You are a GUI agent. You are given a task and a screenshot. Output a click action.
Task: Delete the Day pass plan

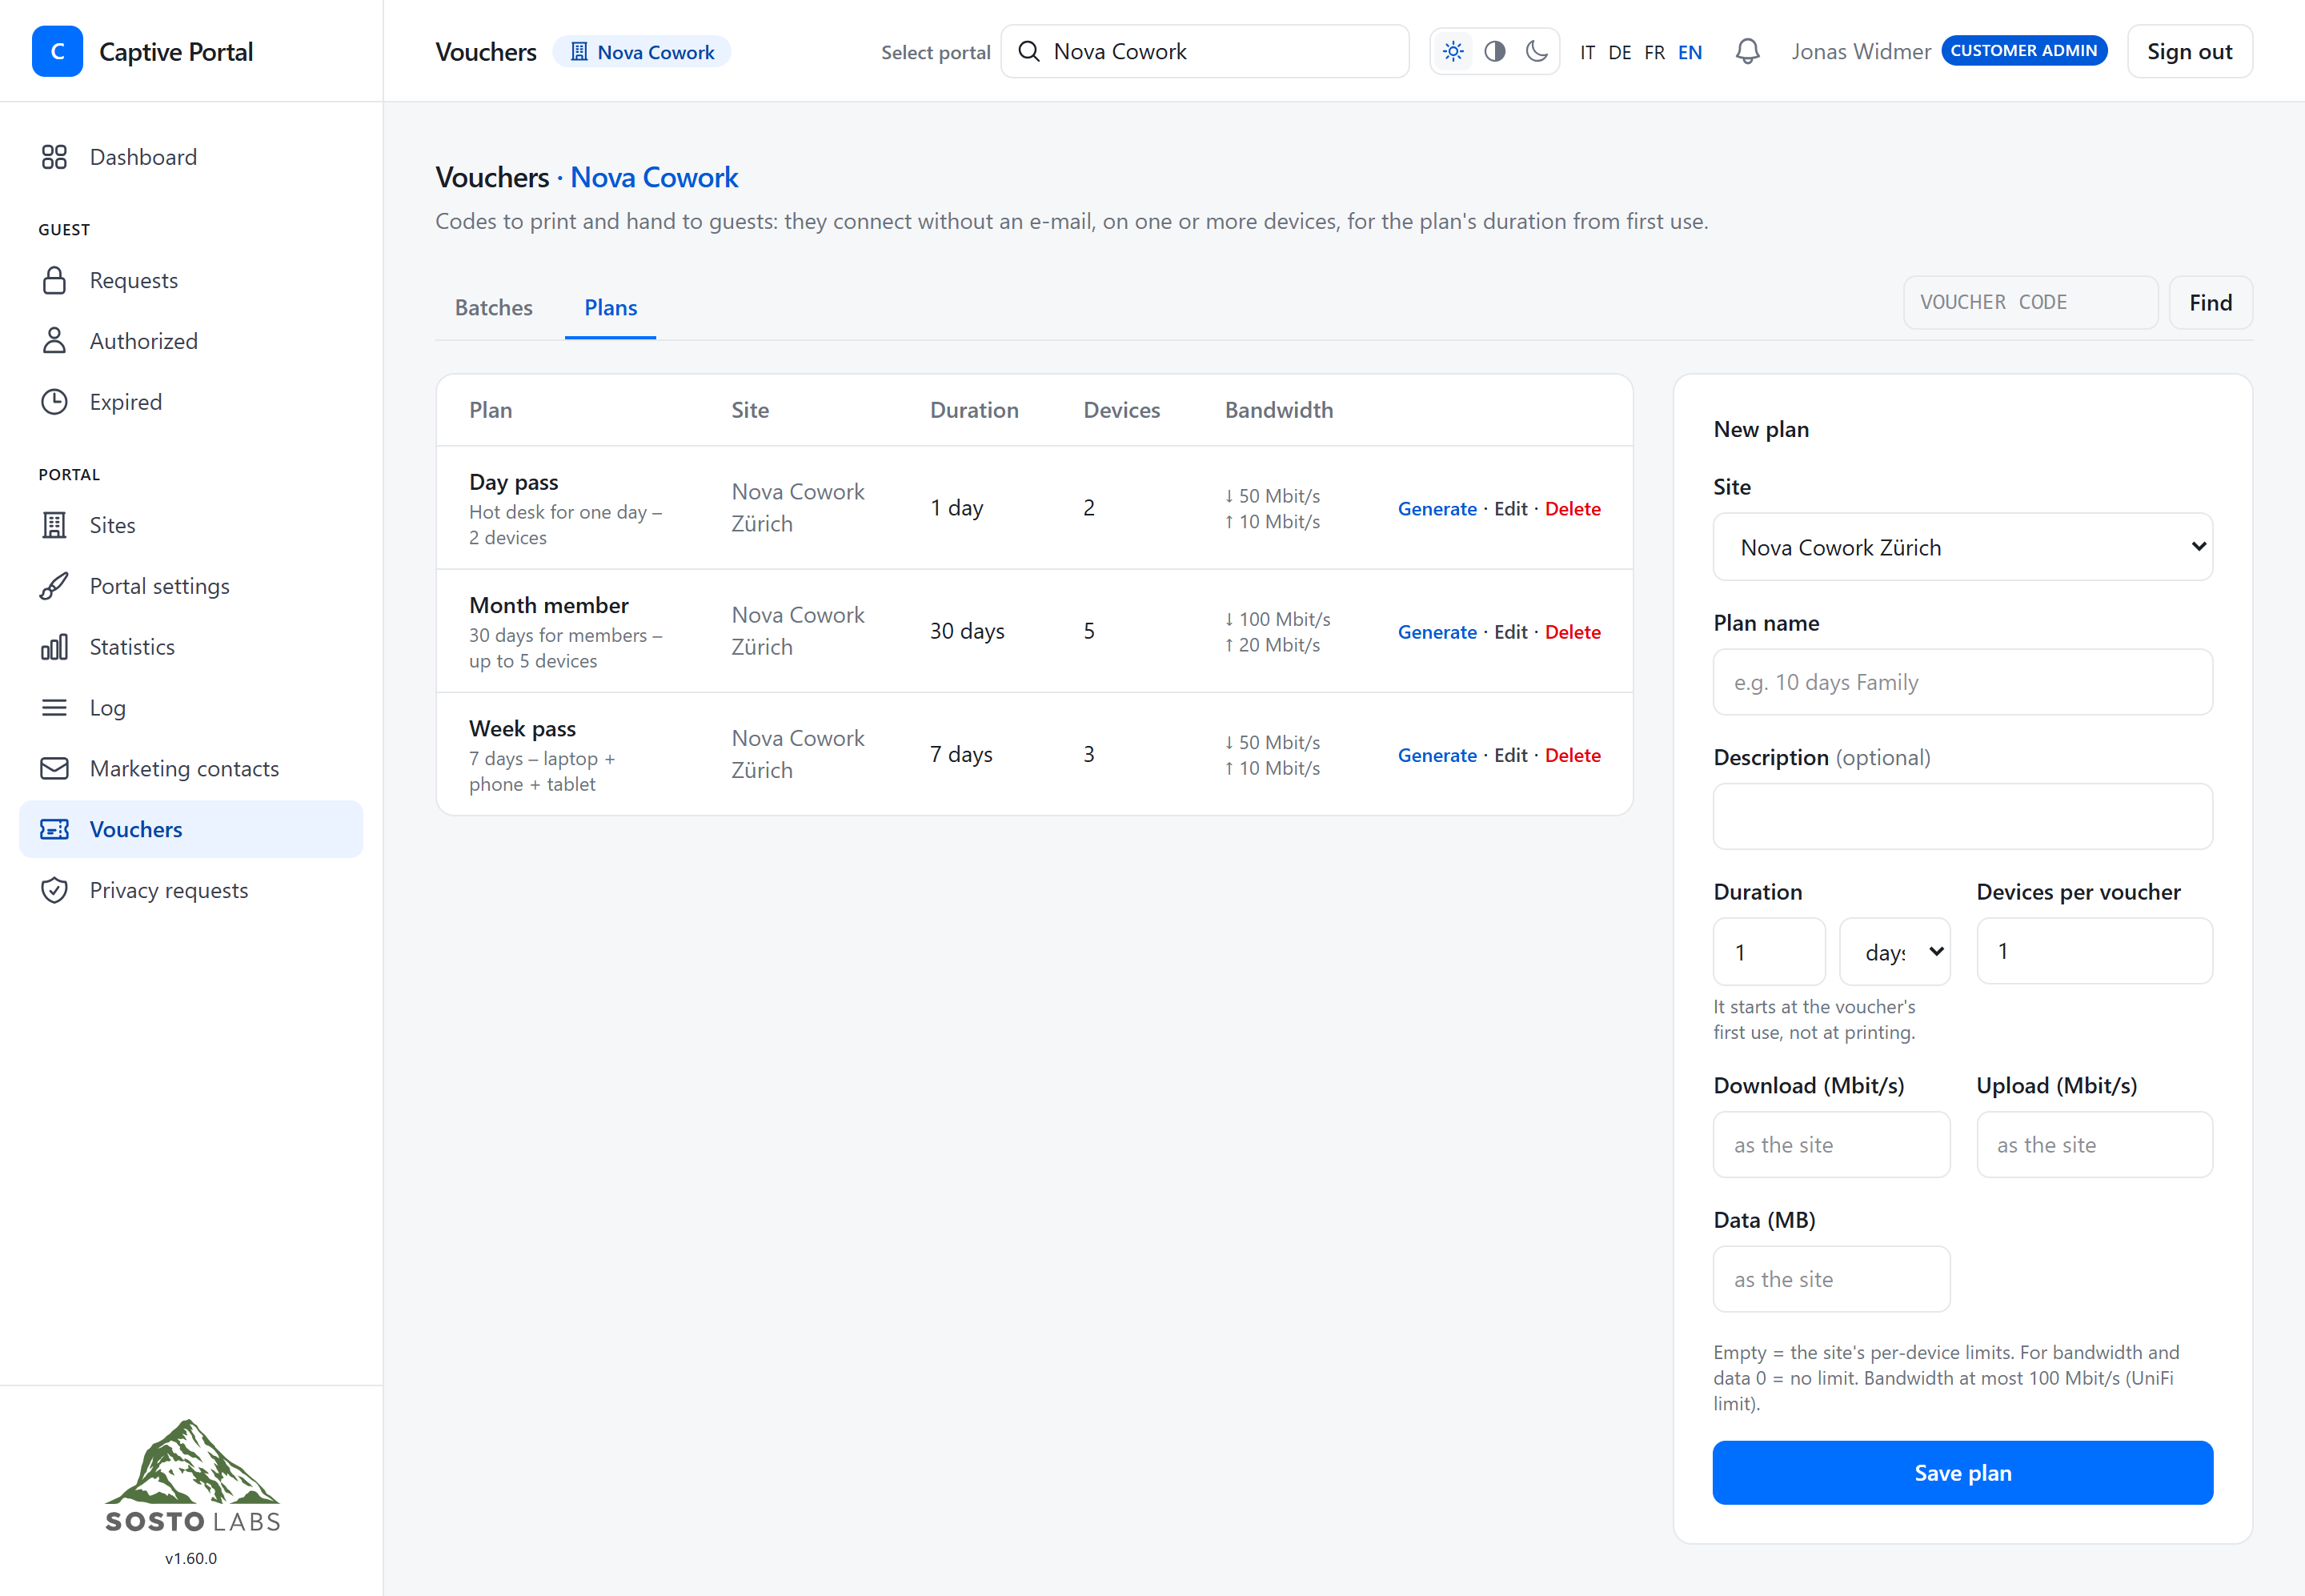click(x=1572, y=508)
